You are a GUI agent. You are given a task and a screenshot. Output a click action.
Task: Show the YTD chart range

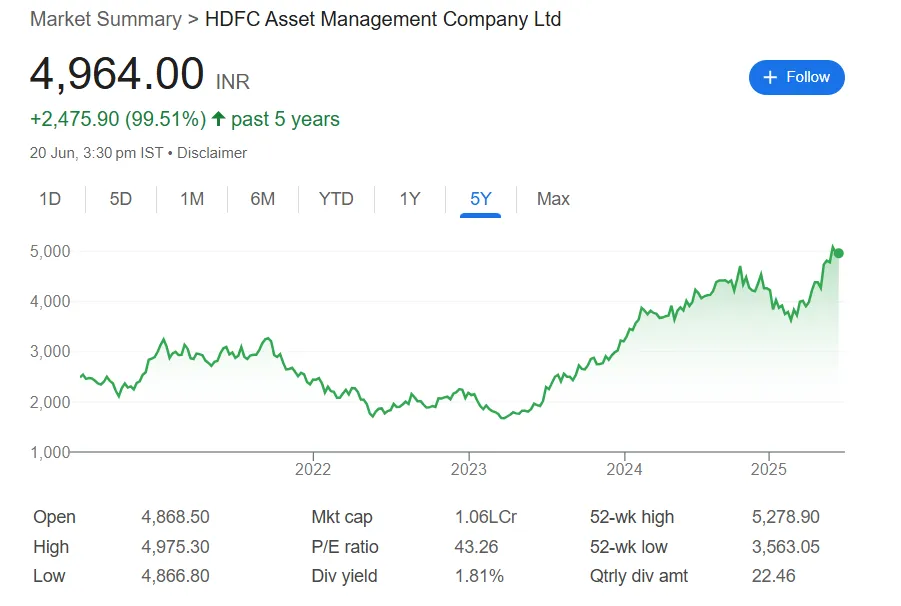click(336, 199)
